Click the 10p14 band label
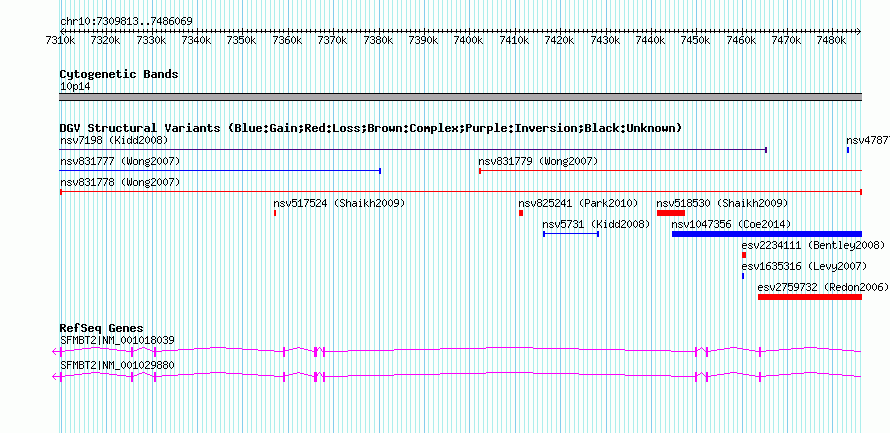Screen dimensions: 890x433 pyautogui.click(x=75, y=87)
